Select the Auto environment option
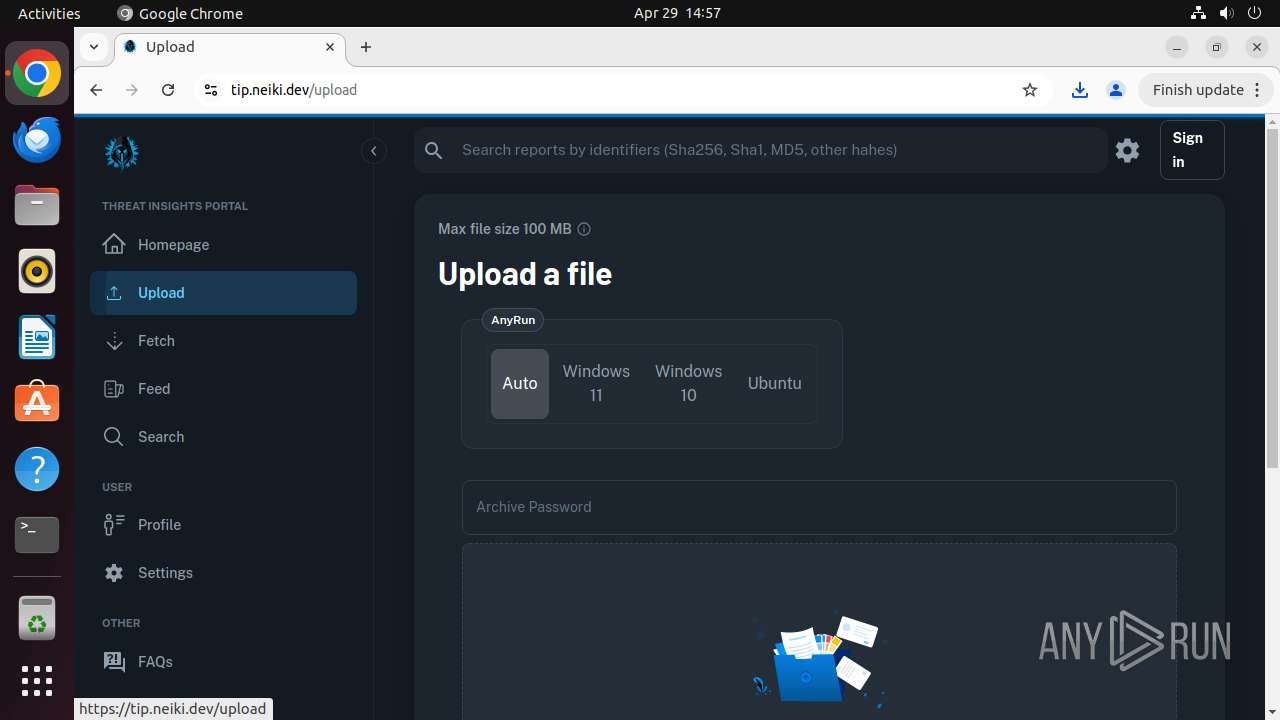The height and width of the screenshot is (720, 1280). point(520,383)
